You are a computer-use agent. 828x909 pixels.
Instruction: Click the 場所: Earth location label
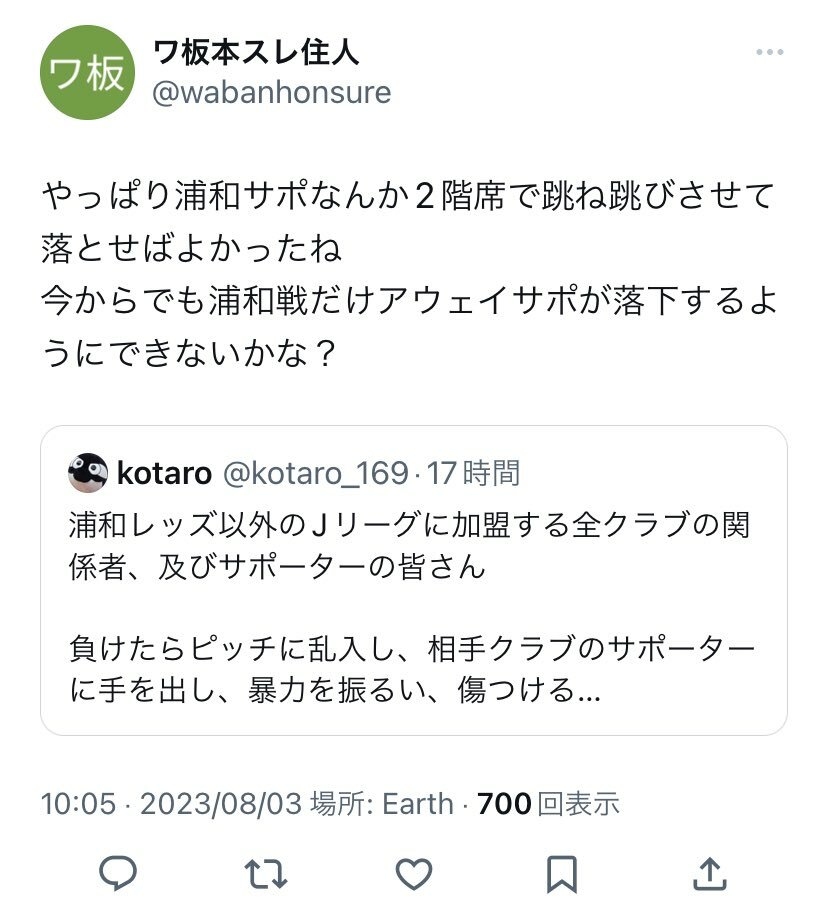point(382,803)
